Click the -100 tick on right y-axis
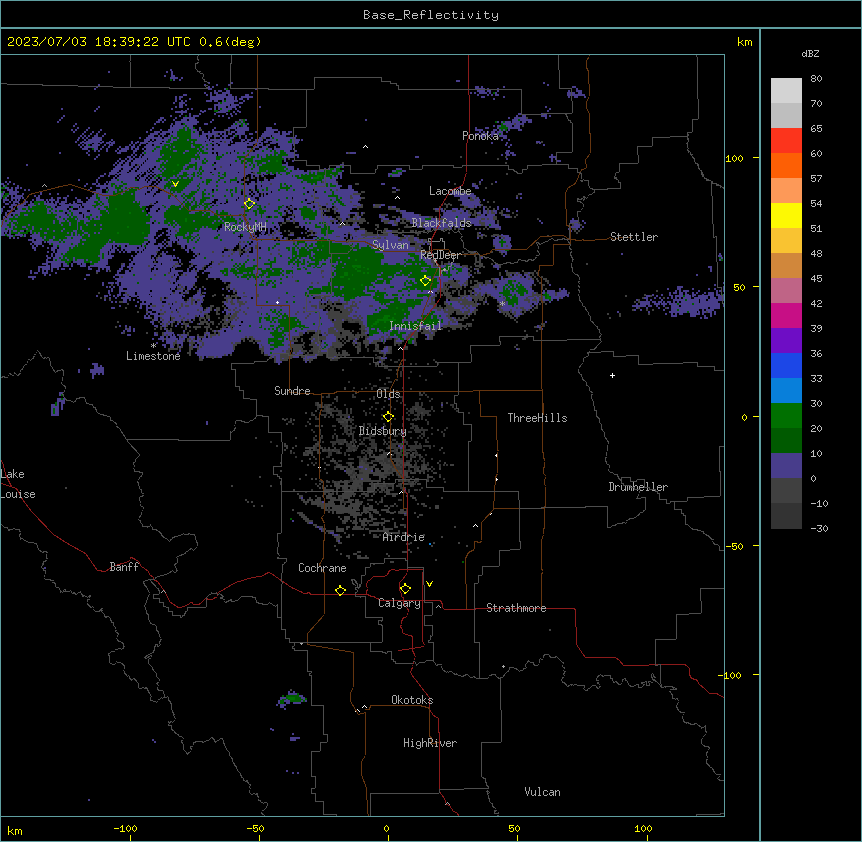 tap(731, 675)
